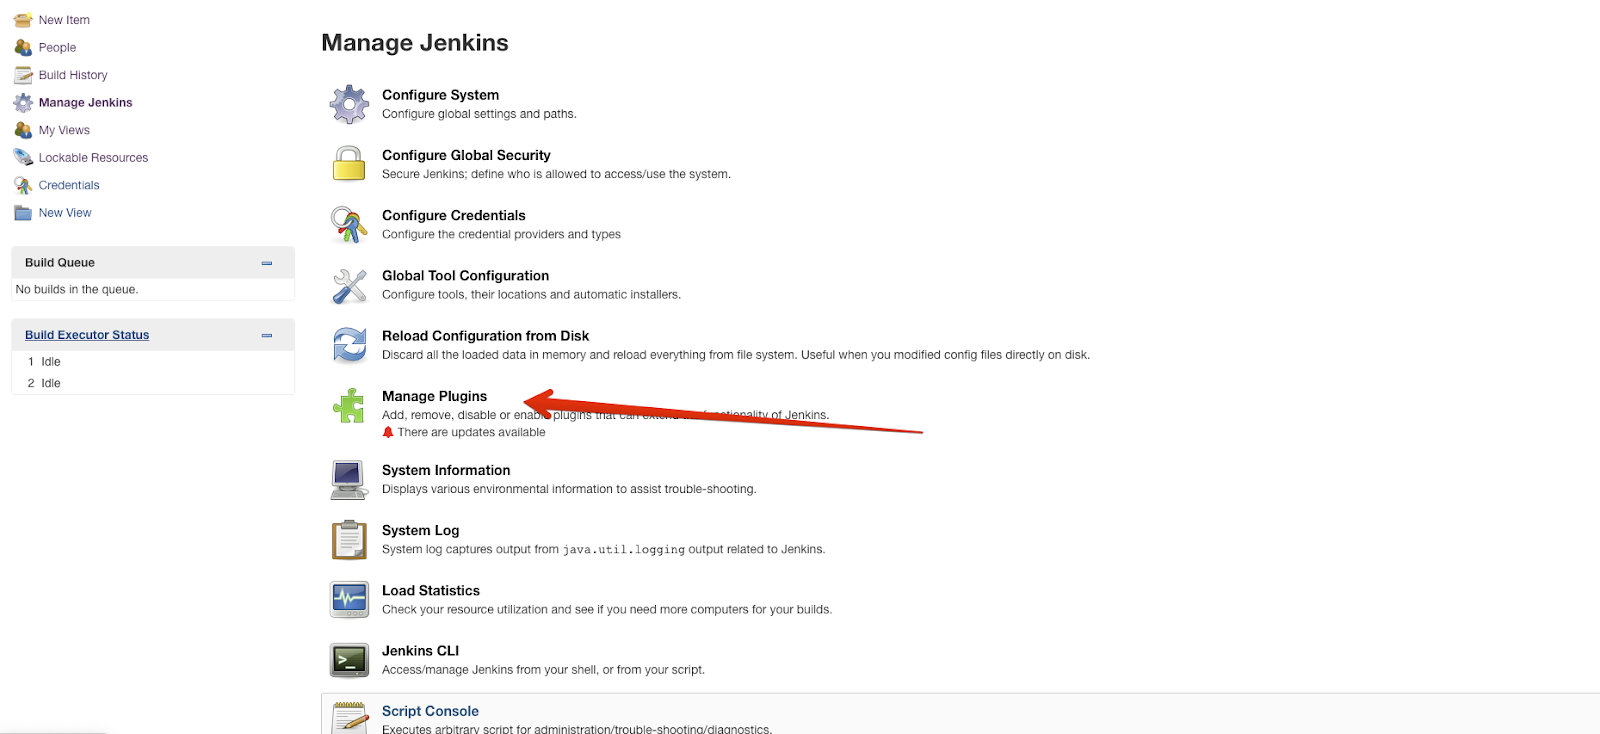This screenshot has height=734, width=1600.
Task: Click the Credentials keys icon in sidebar
Action: click(23, 185)
